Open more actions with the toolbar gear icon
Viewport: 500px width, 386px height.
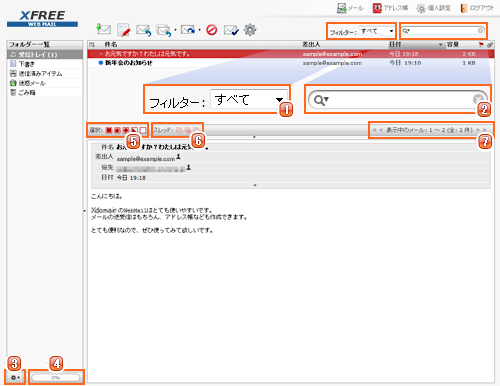250,30
